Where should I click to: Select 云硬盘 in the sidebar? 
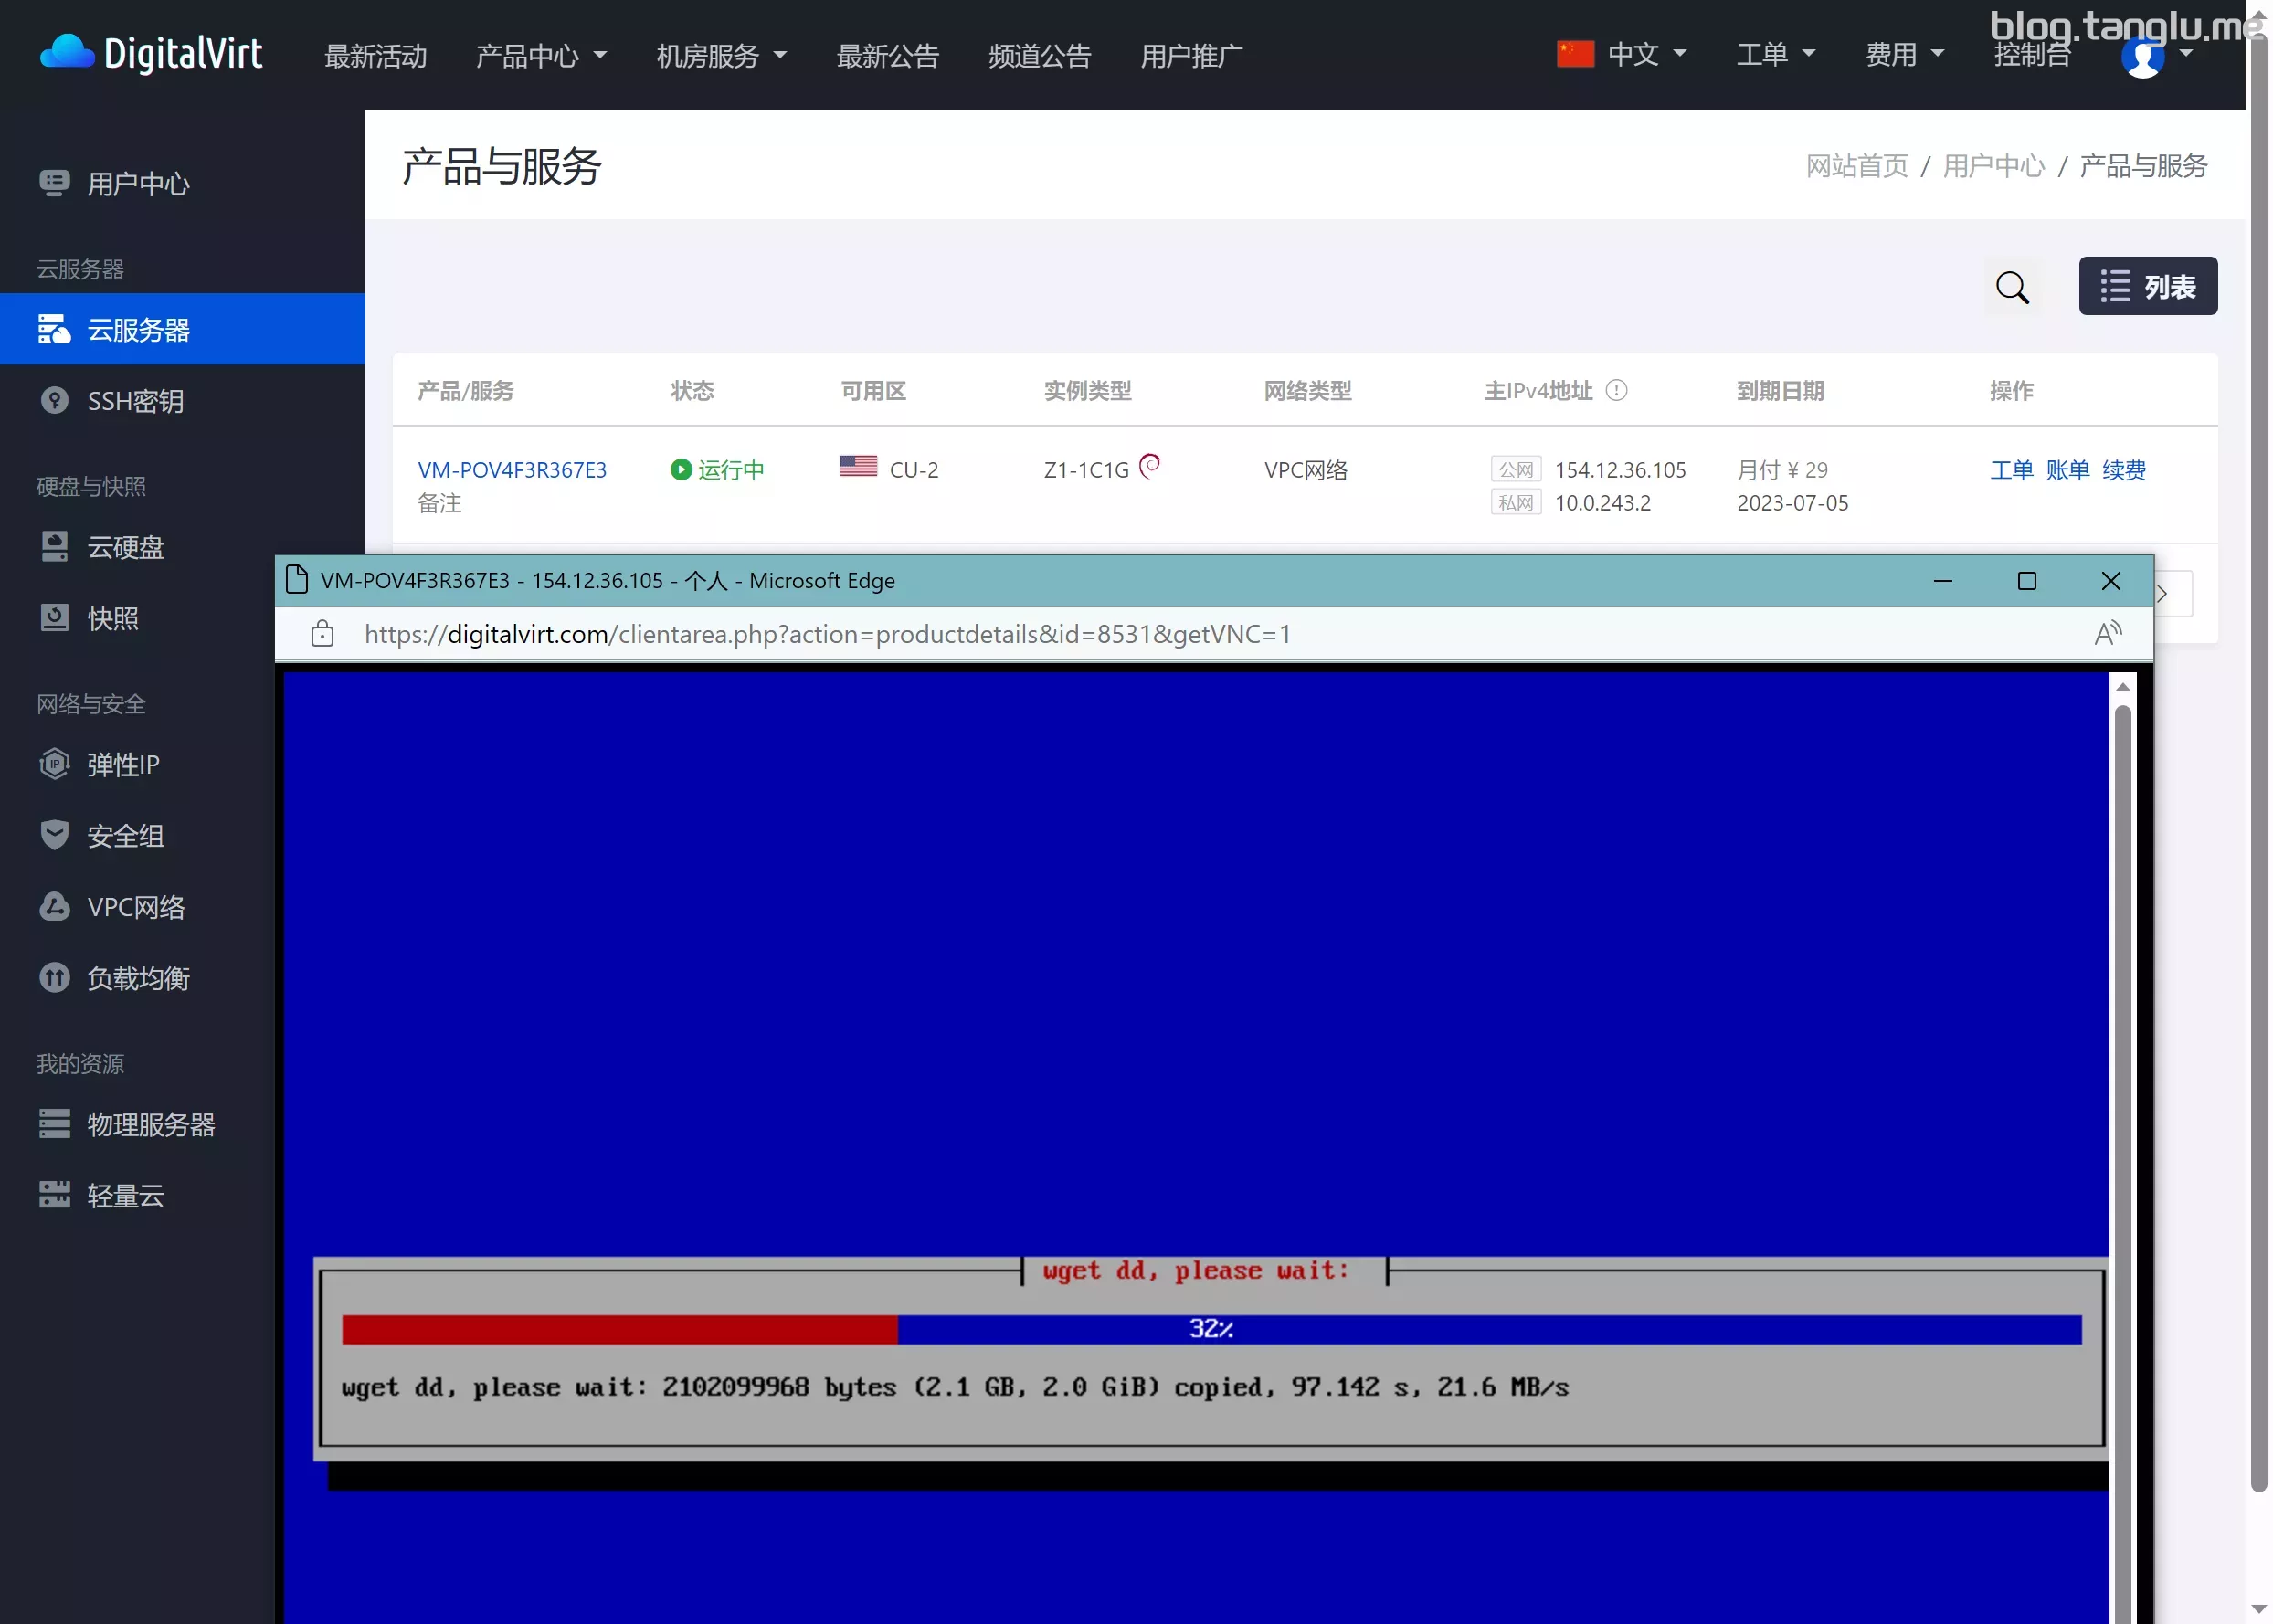pyautogui.click(x=125, y=547)
